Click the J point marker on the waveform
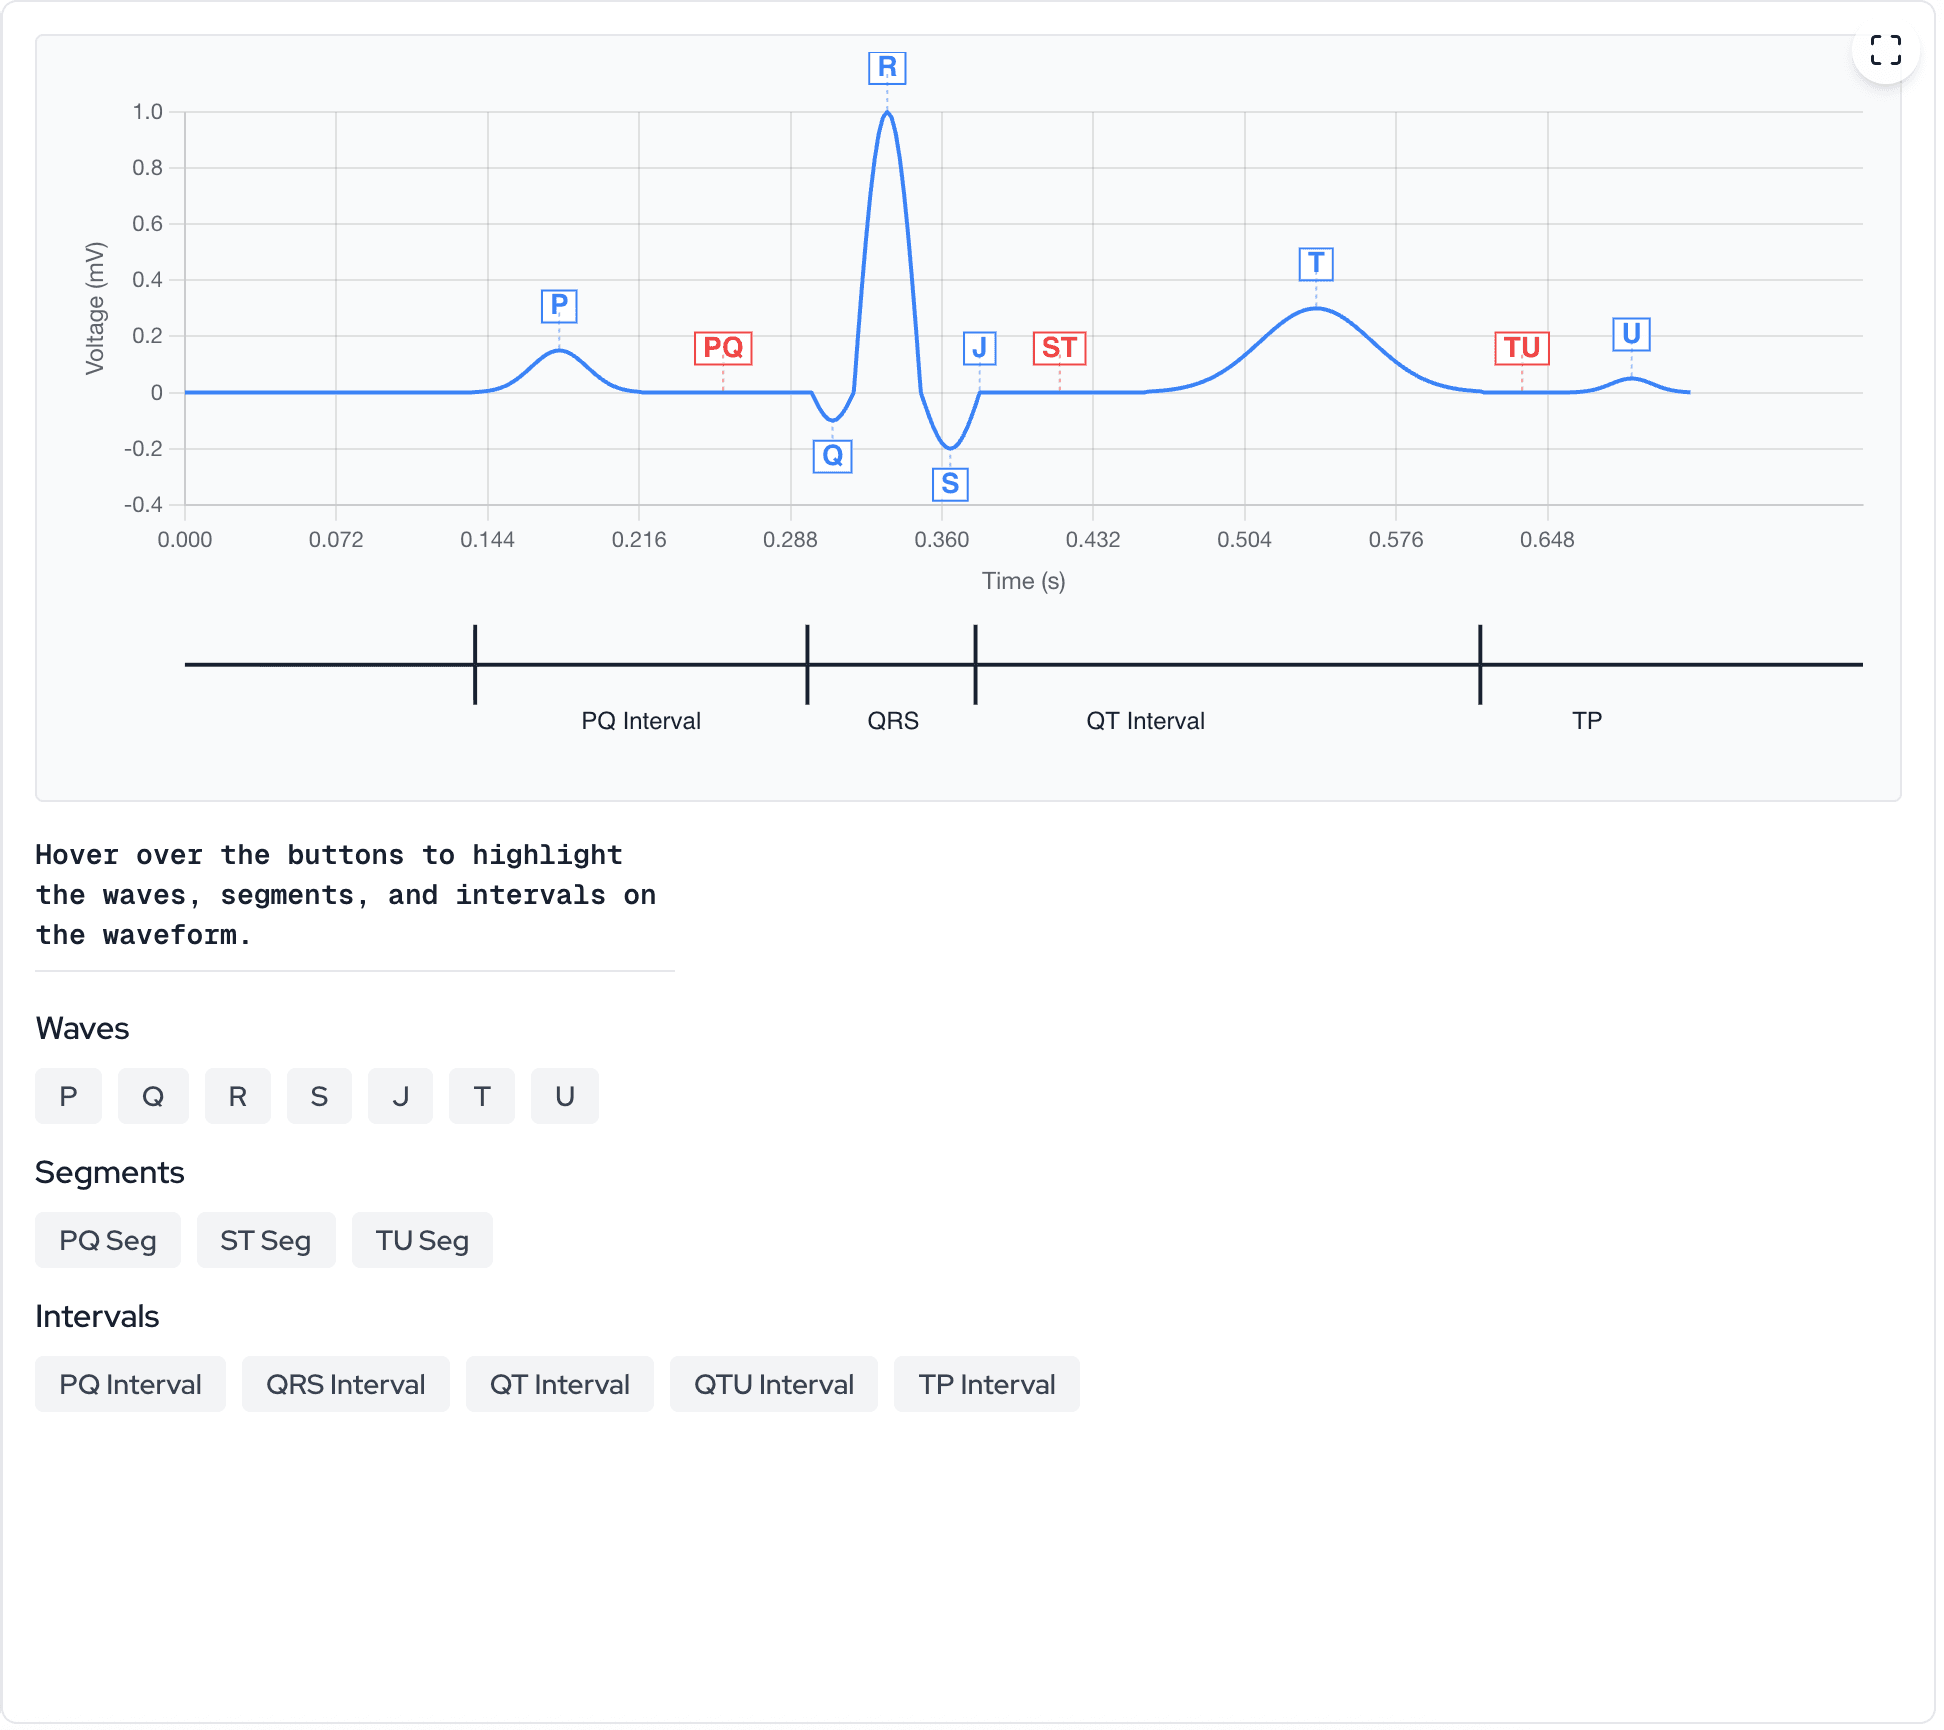The width and height of the screenshot is (1944, 1730). point(980,348)
